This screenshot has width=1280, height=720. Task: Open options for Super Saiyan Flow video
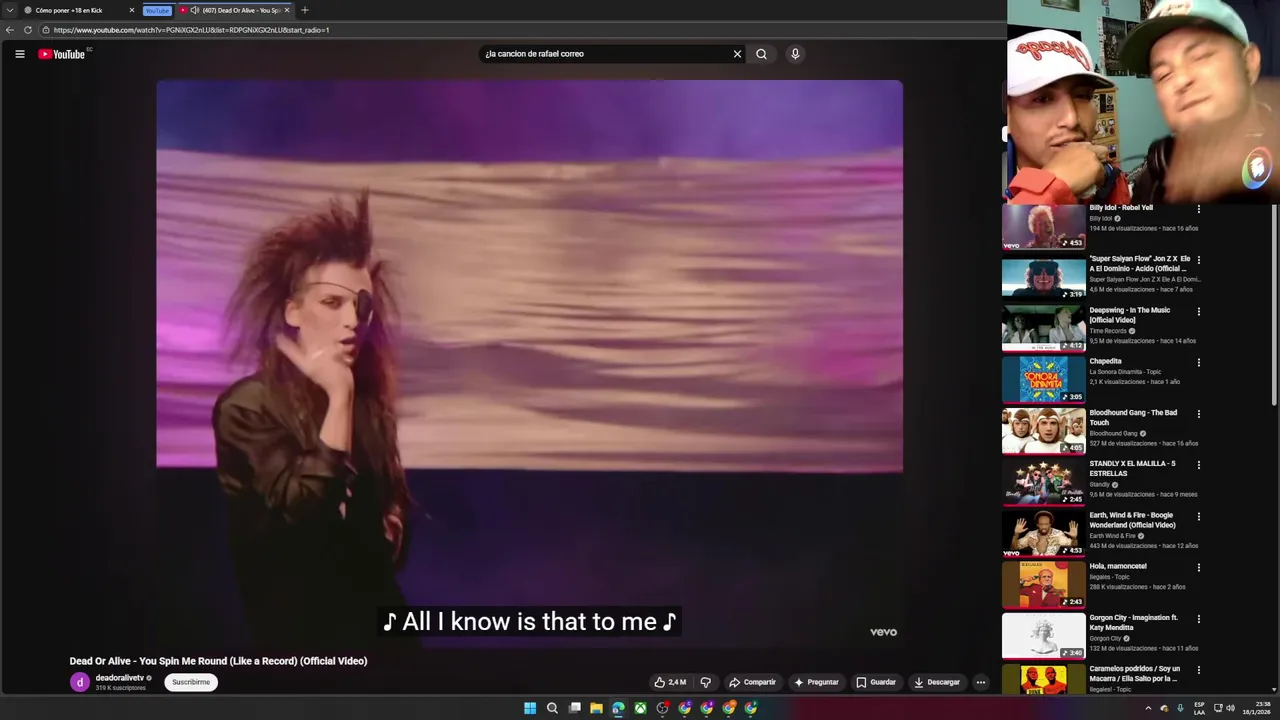pyautogui.click(x=1198, y=260)
